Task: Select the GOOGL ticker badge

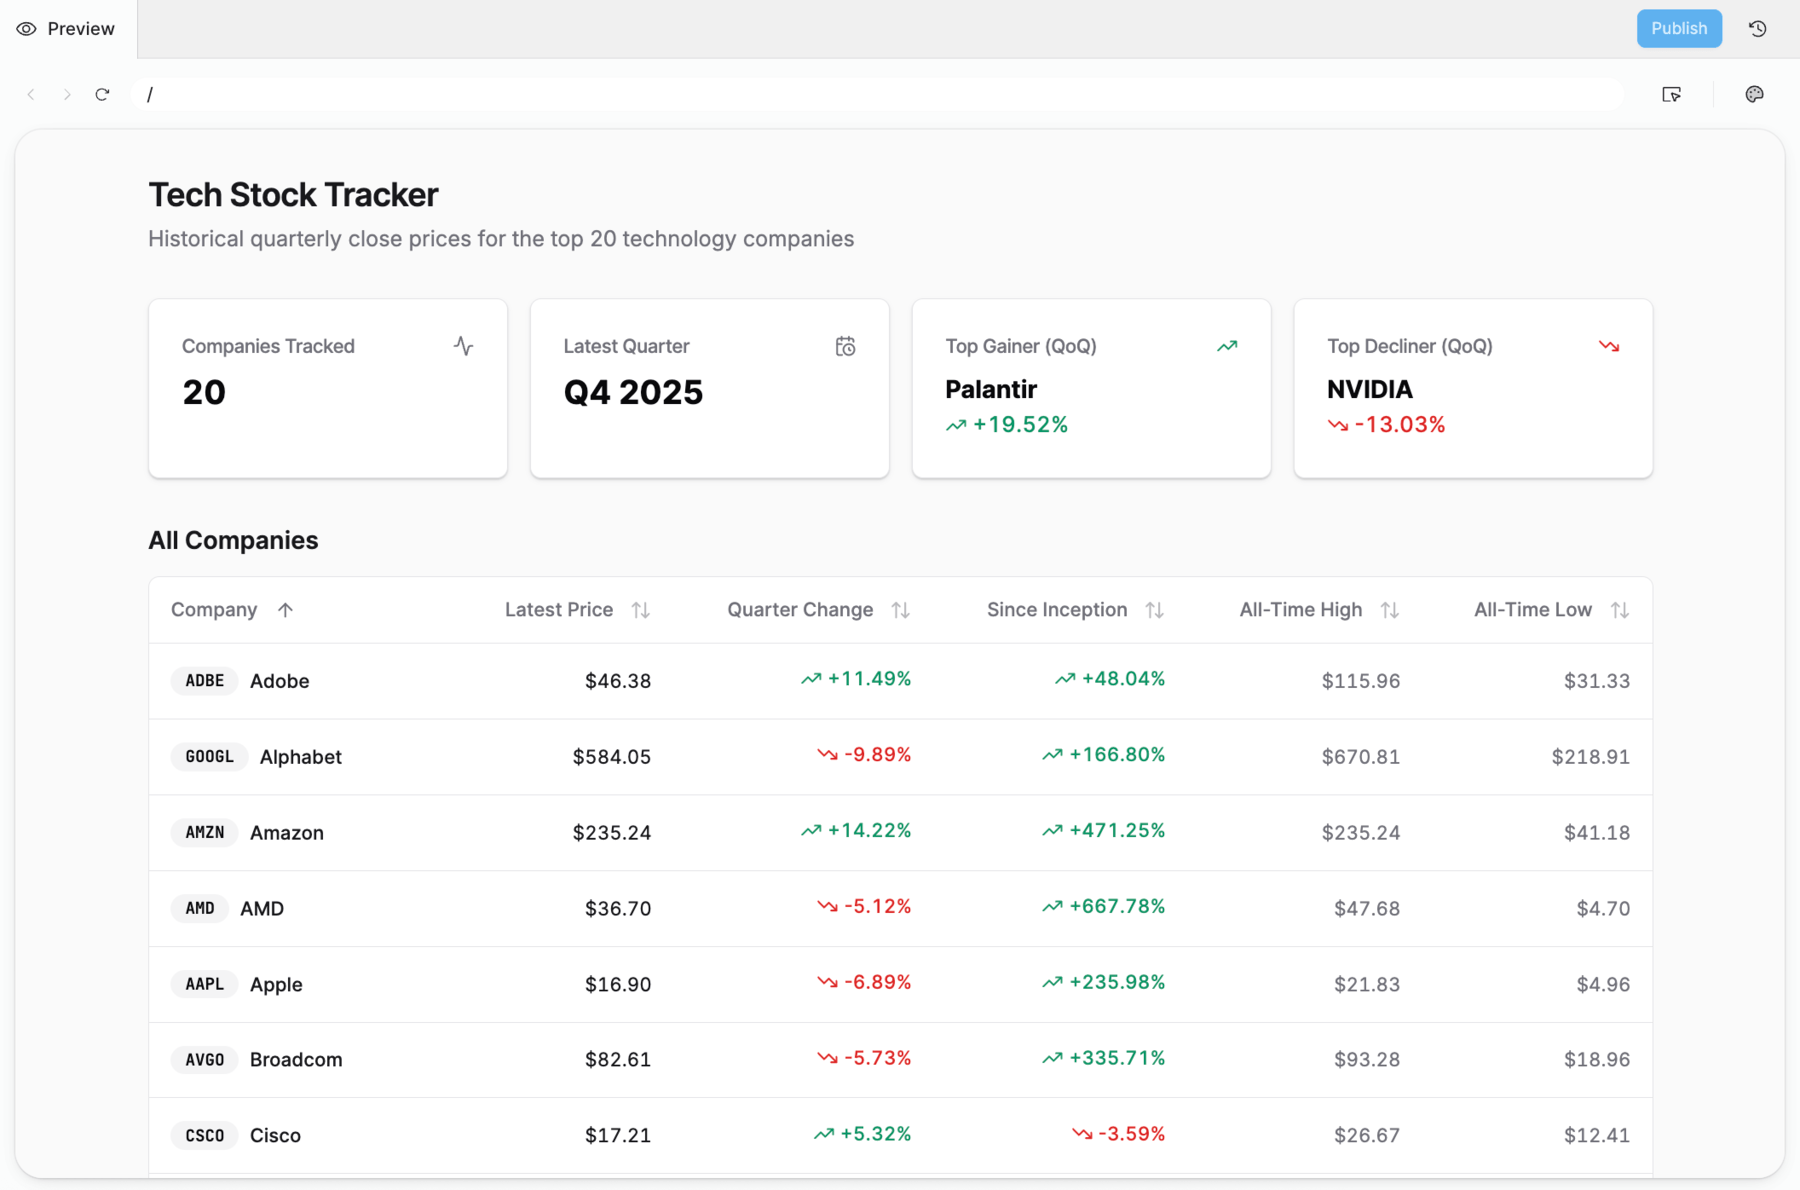Action: pyautogui.click(x=209, y=757)
